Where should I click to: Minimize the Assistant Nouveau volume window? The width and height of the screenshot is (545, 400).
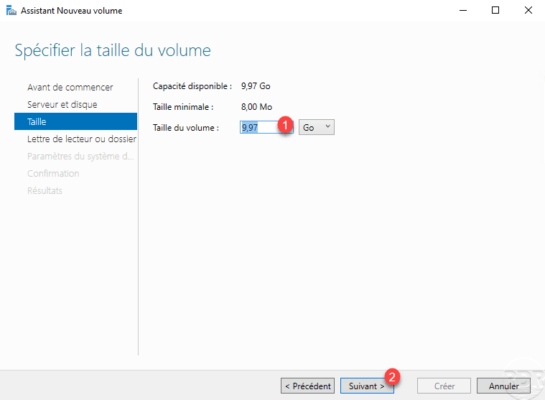tap(463, 10)
